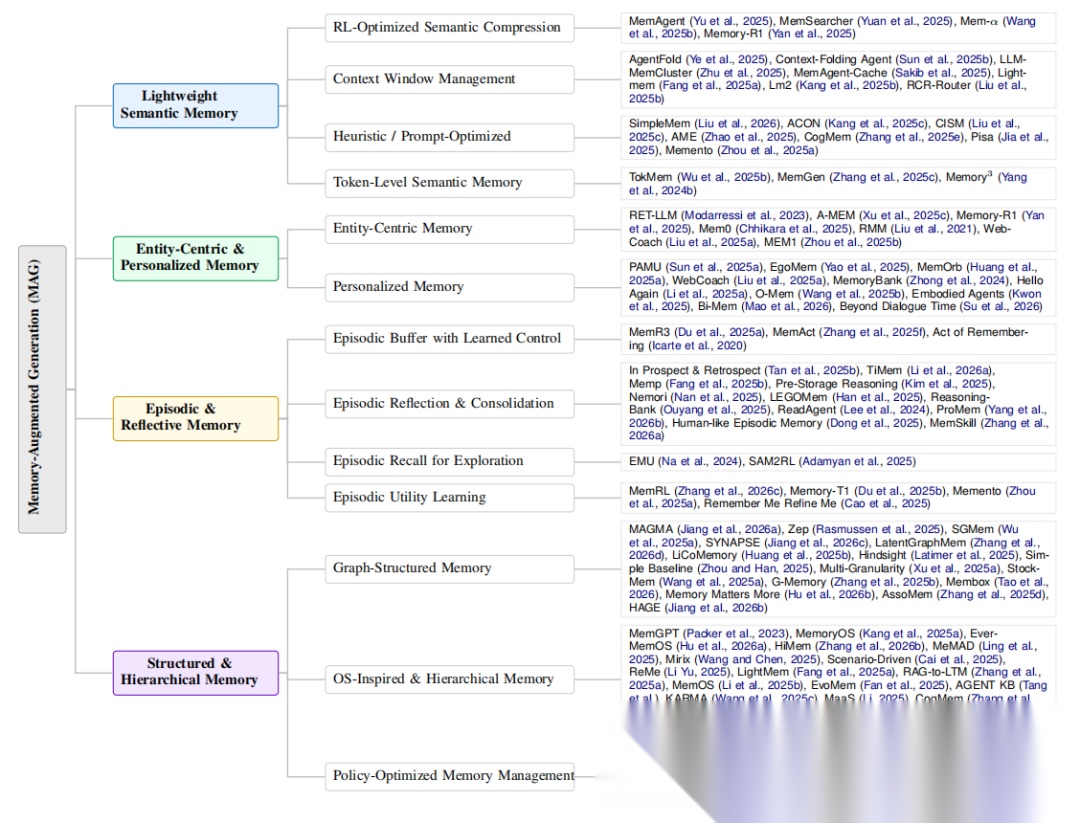The height and width of the screenshot is (823, 1080).
Task: Follow the Modarressi et al., 2023 RET-LLM citation
Action: point(746,216)
